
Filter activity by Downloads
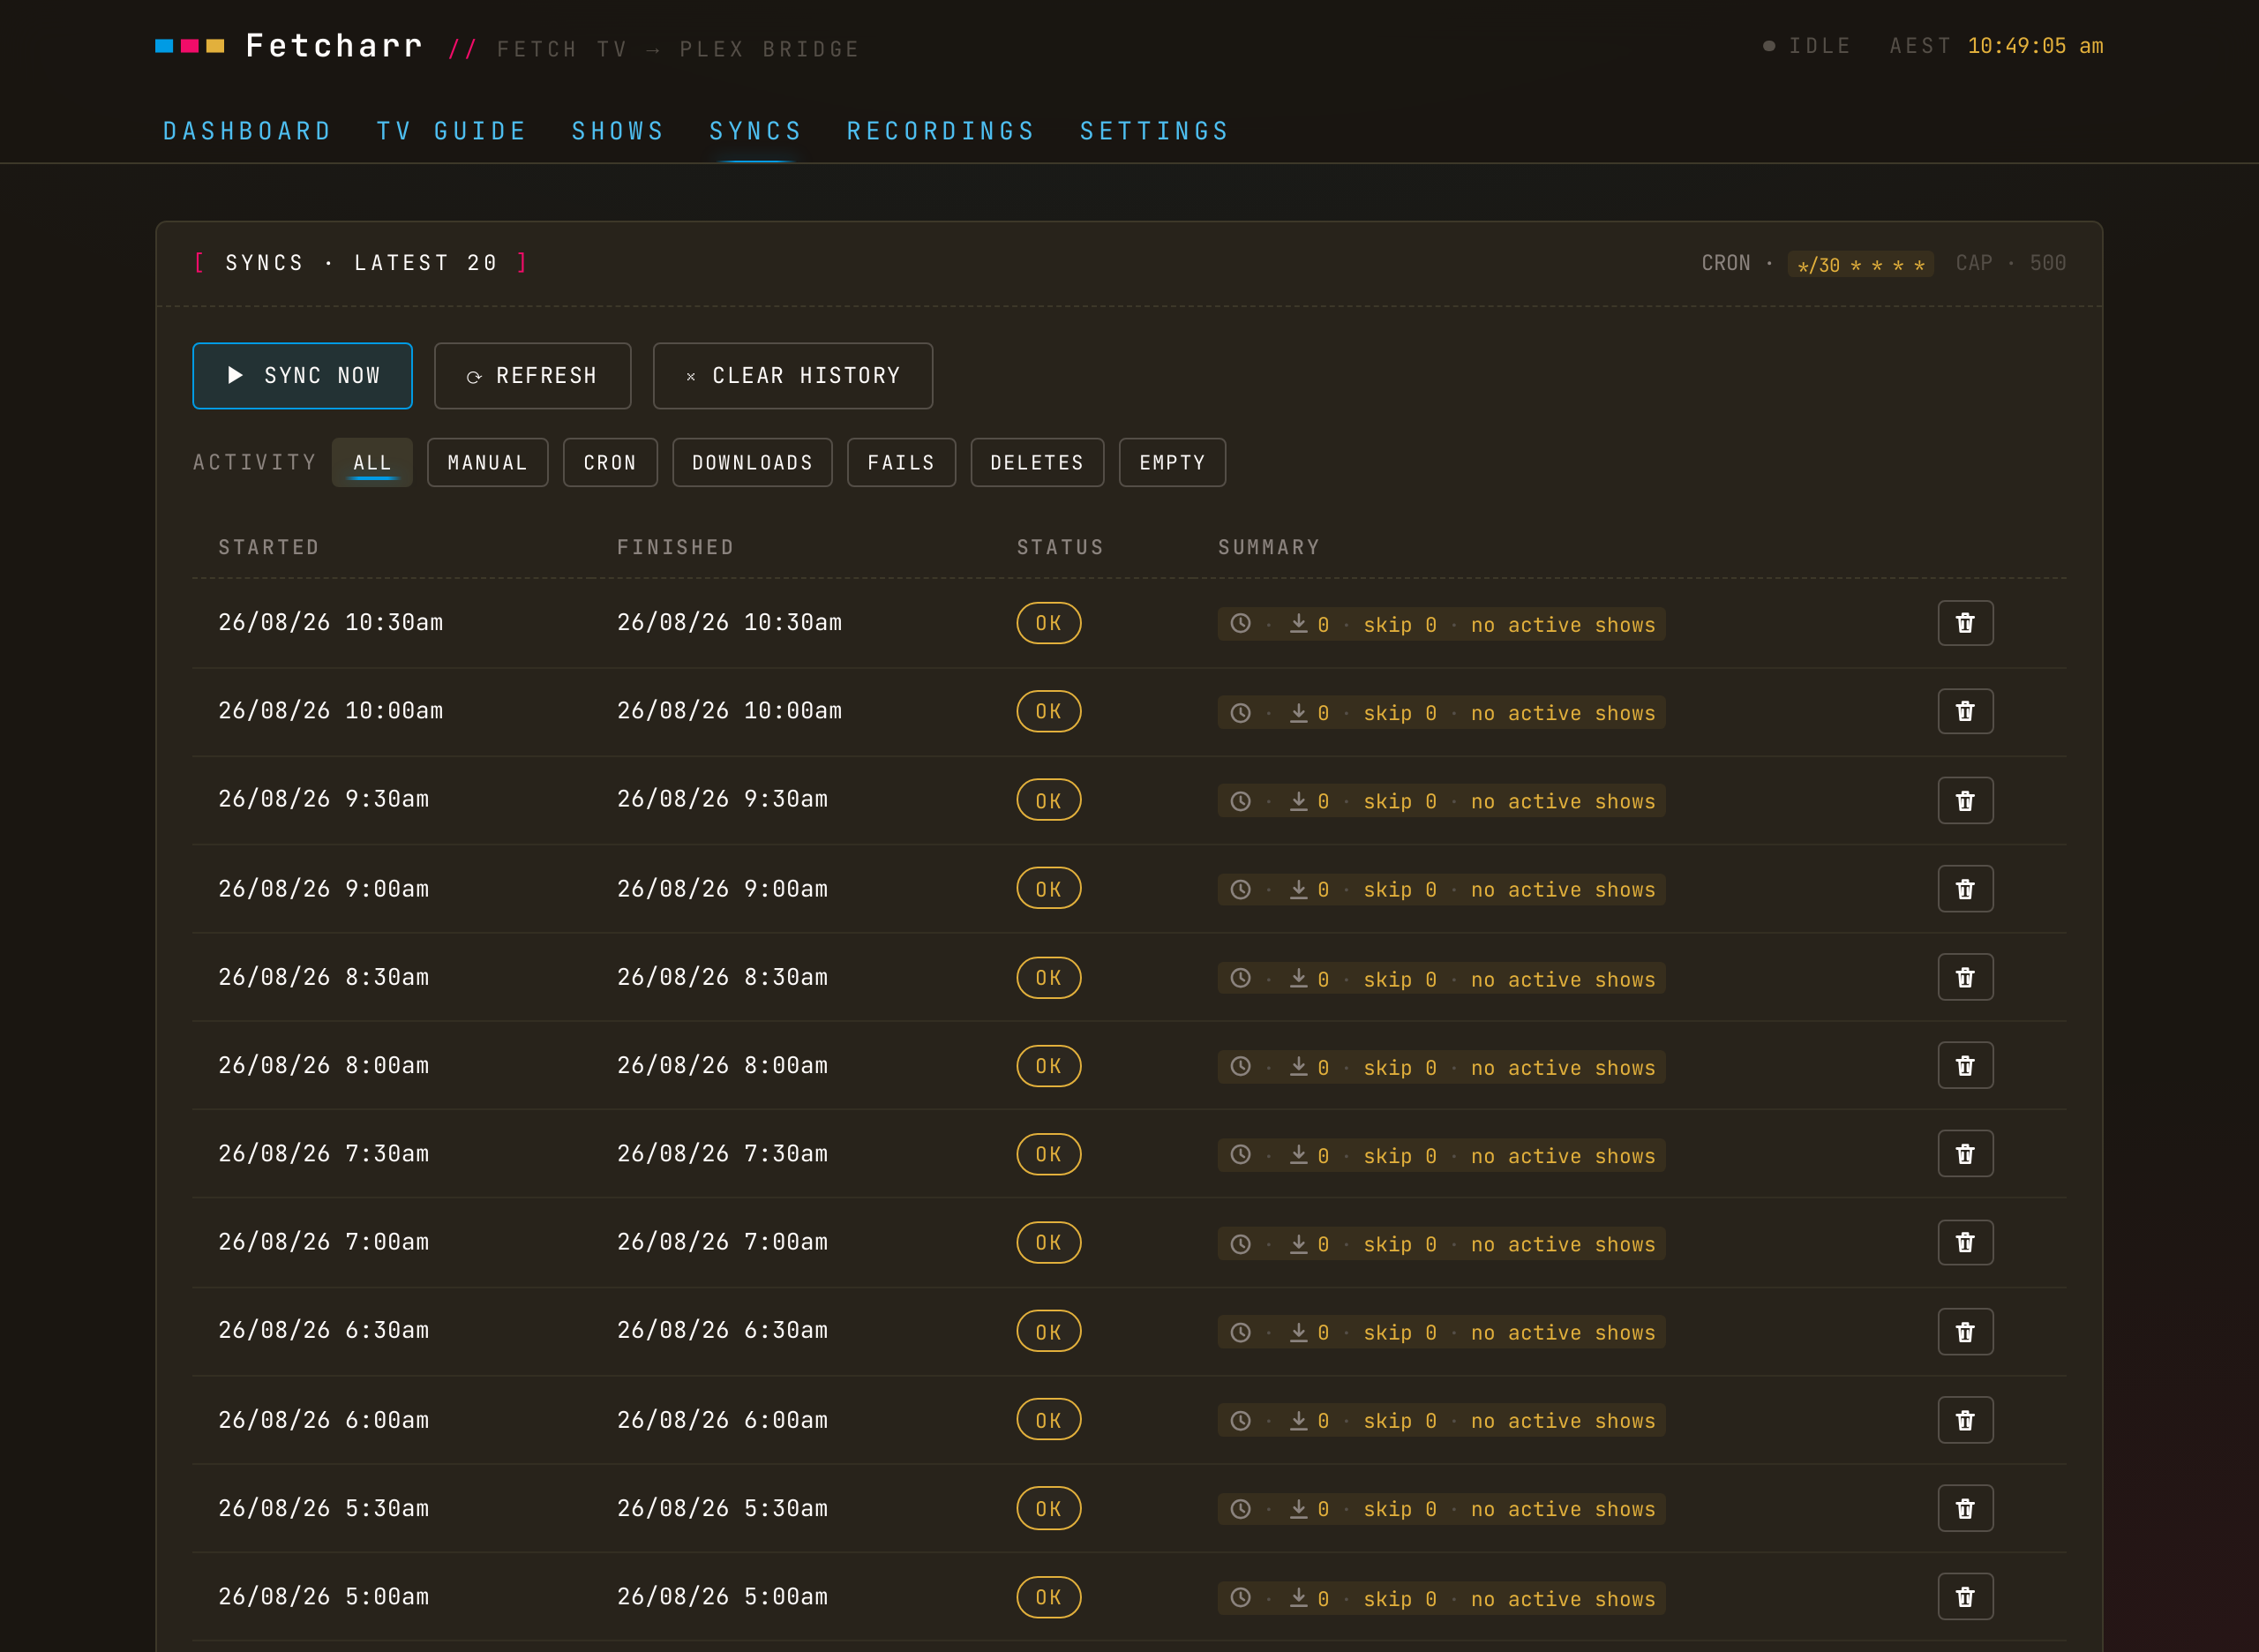pos(752,462)
